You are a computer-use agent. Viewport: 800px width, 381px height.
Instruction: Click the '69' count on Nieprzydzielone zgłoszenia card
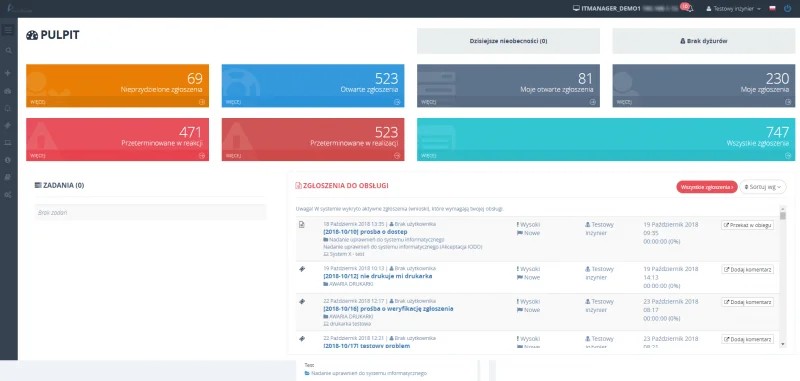pyautogui.click(x=194, y=78)
